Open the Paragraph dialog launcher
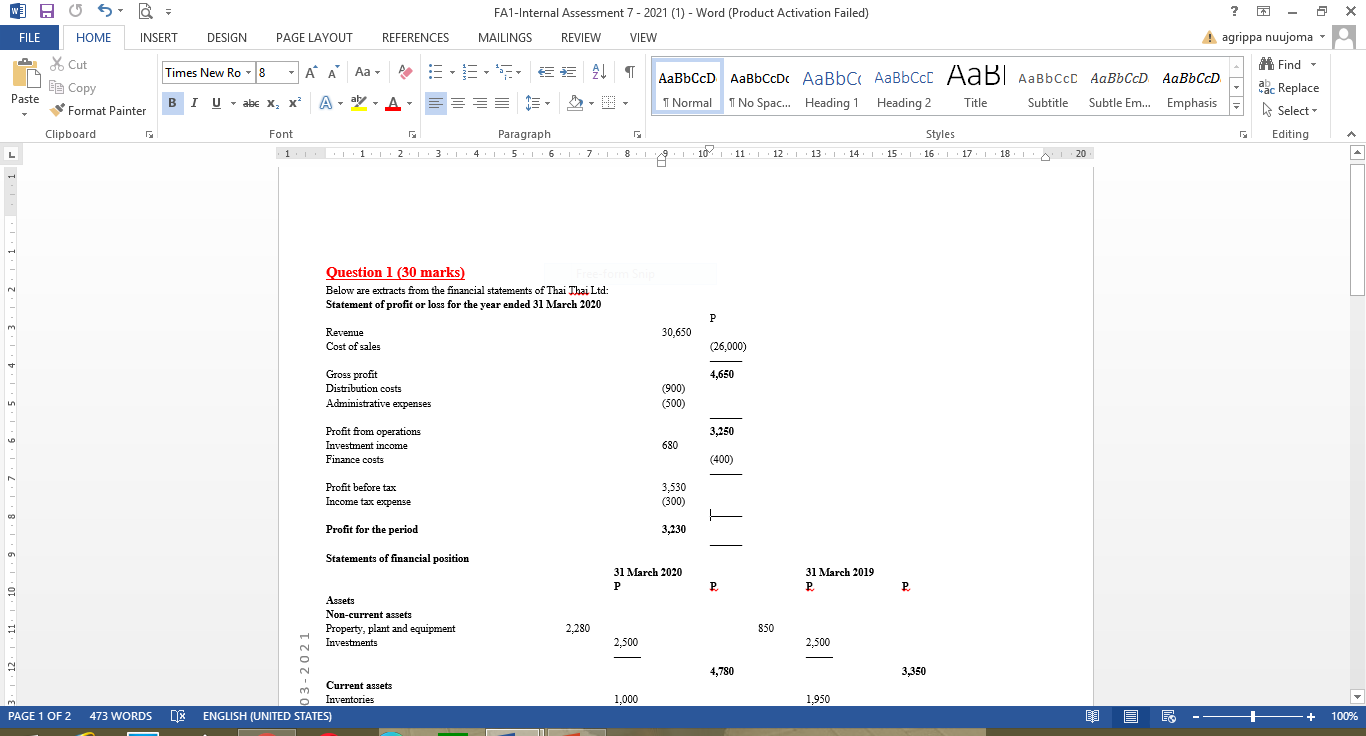This screenshot has height=736, width=1366. click(637, 134)
